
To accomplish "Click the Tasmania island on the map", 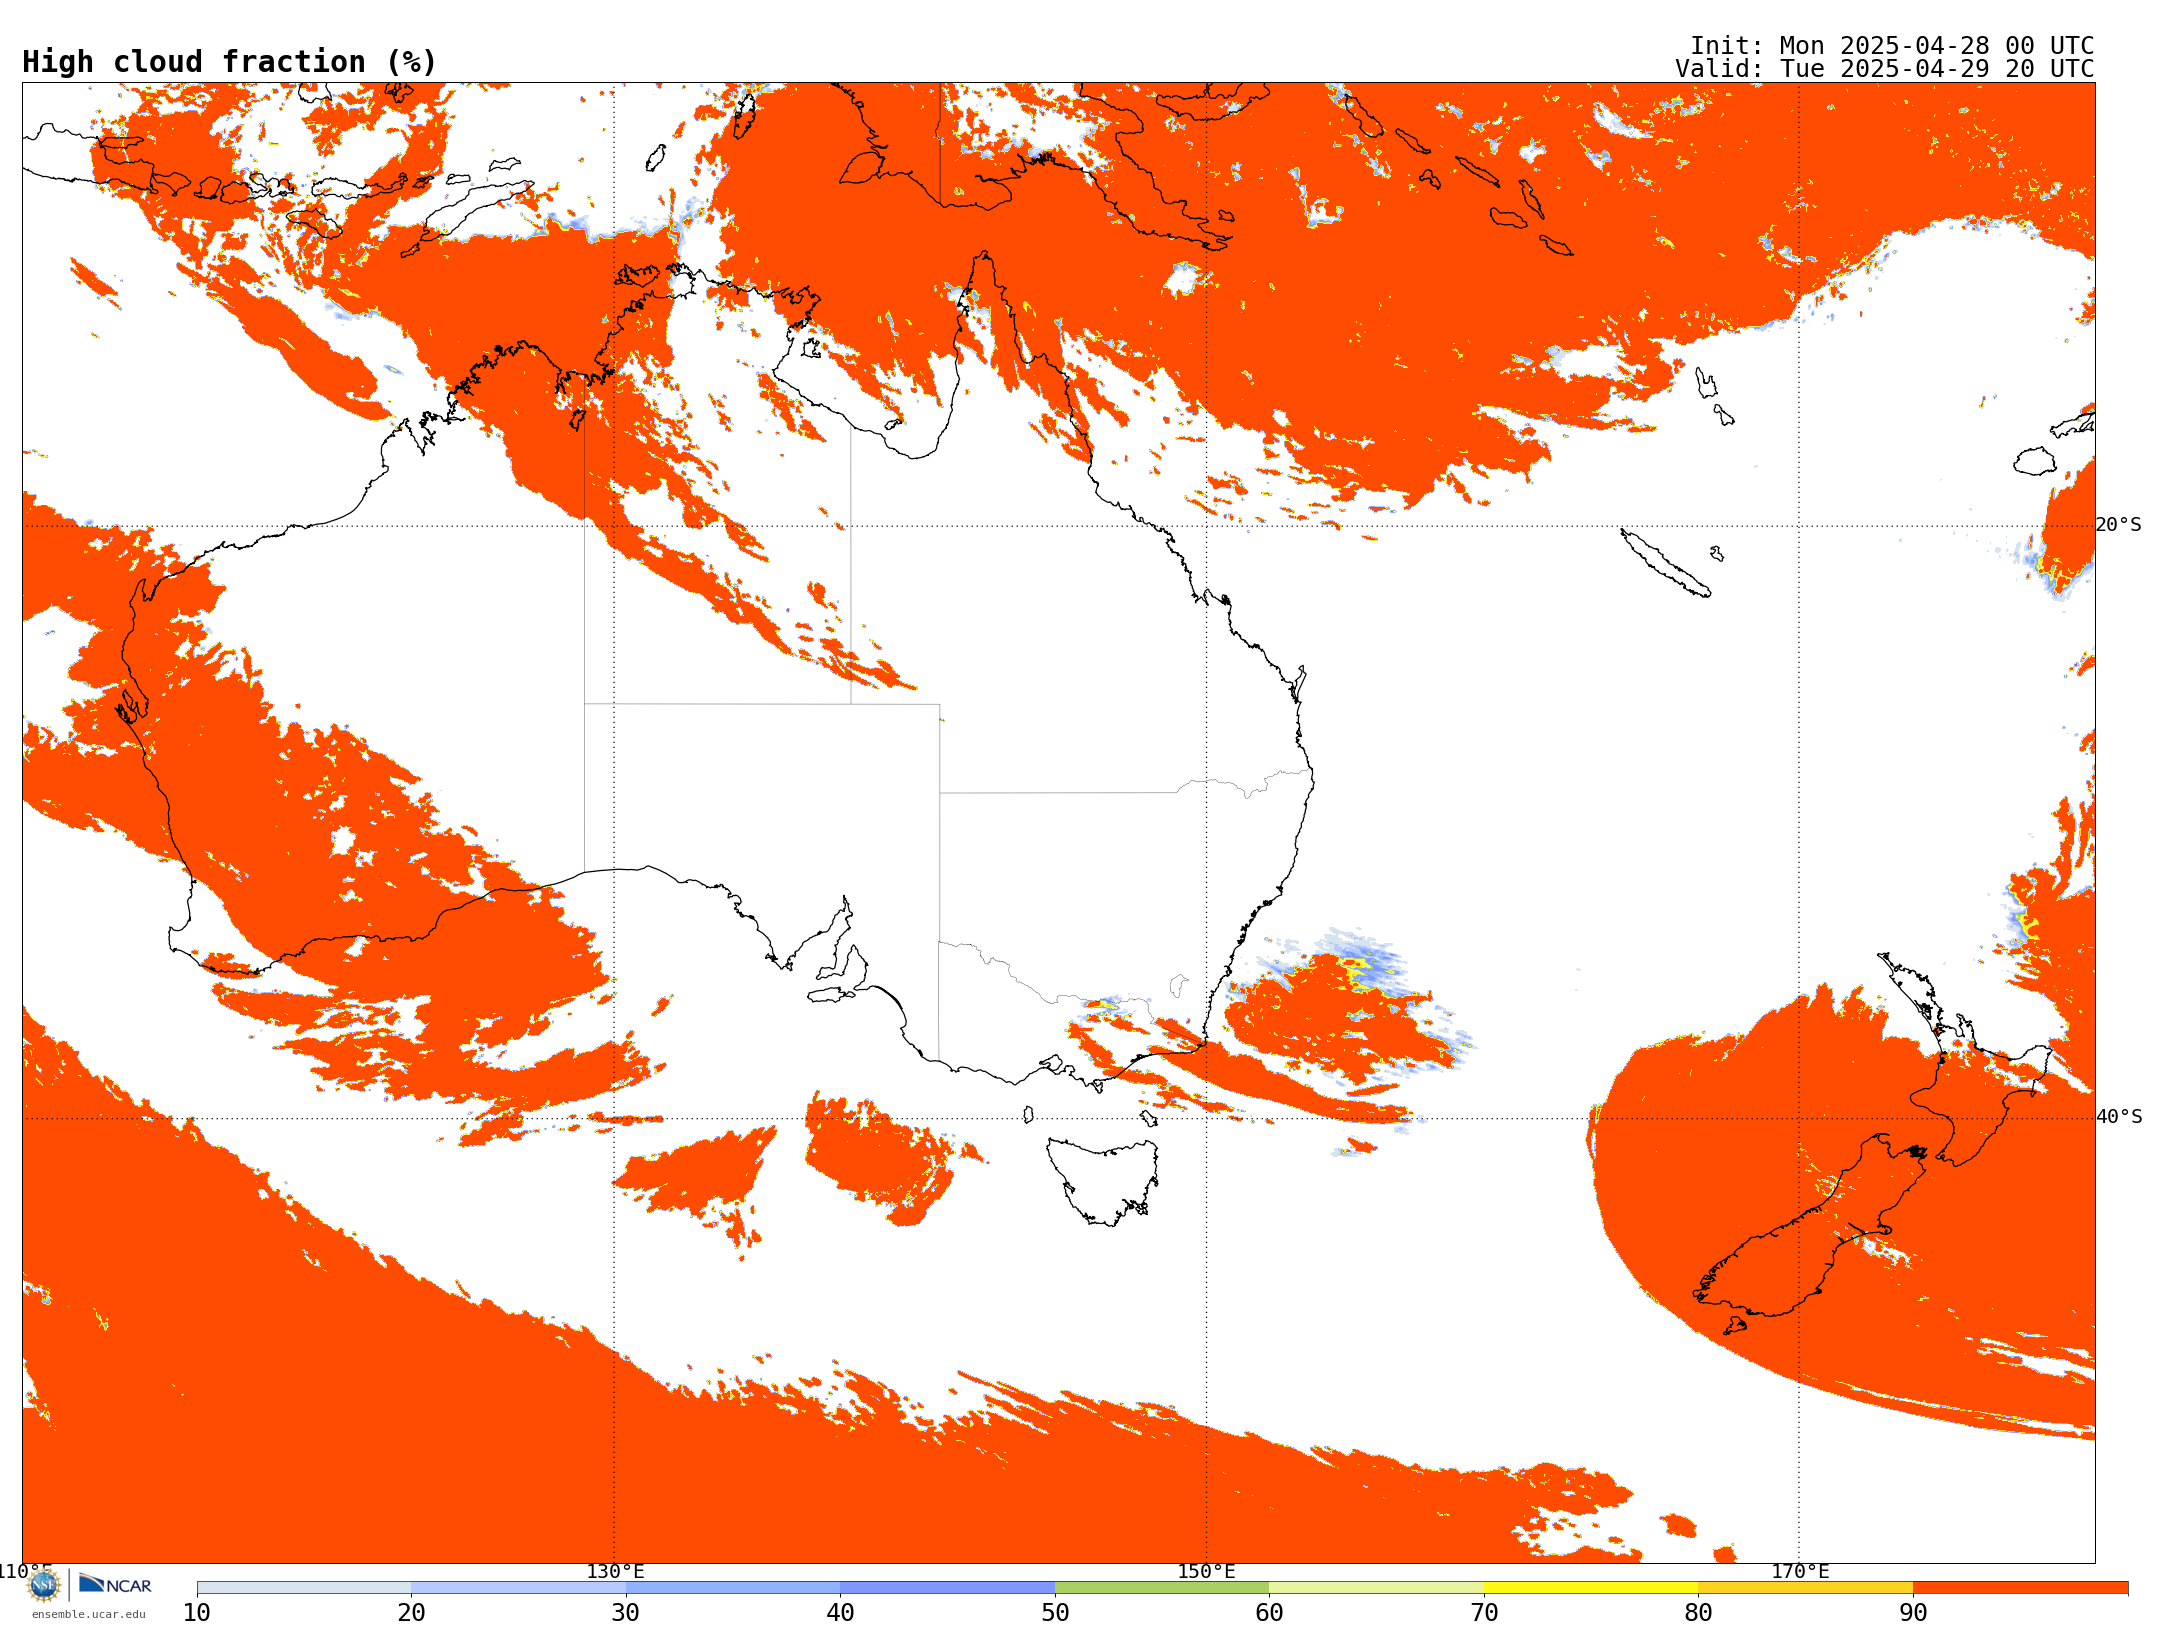I will 1103,1181.
